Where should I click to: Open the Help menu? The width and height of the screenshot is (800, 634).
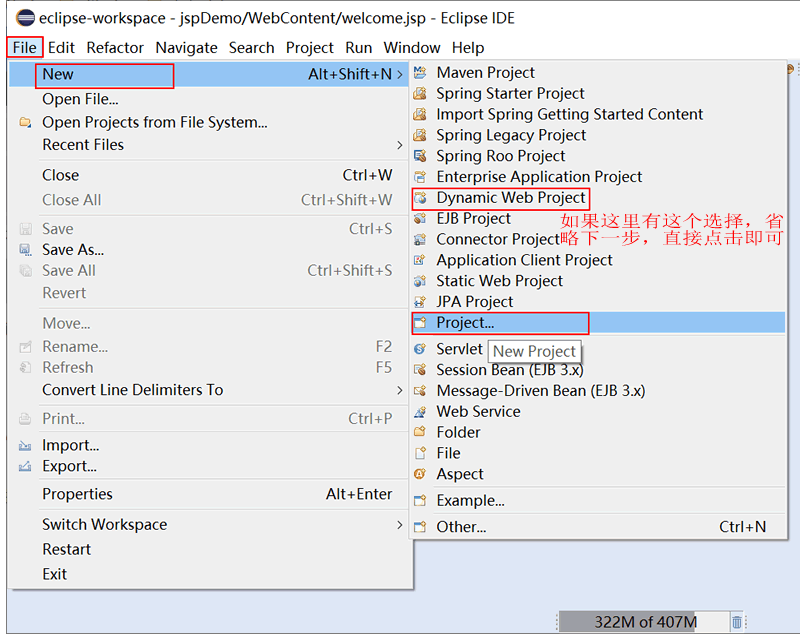(468, 47)
